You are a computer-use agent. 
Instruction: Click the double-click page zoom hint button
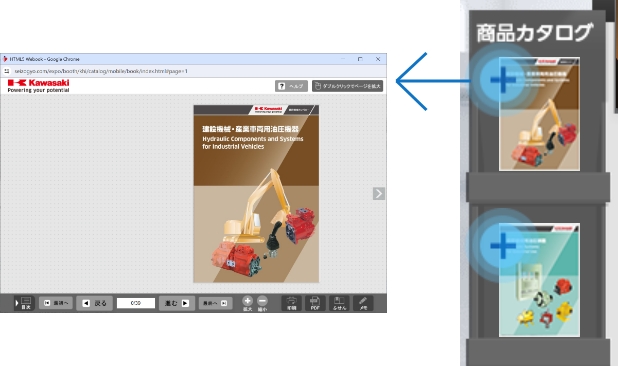pyautogui.click(x=347, y=86)
